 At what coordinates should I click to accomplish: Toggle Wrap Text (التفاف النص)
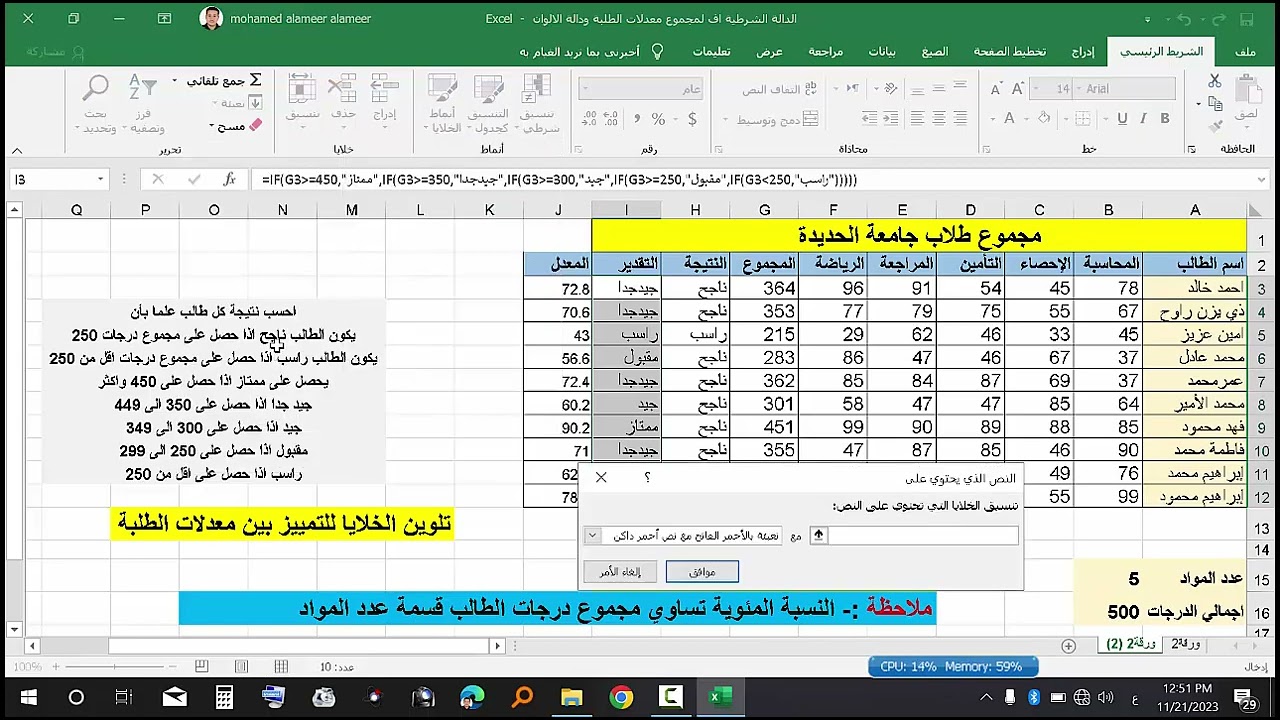click(x=781, y=89)
